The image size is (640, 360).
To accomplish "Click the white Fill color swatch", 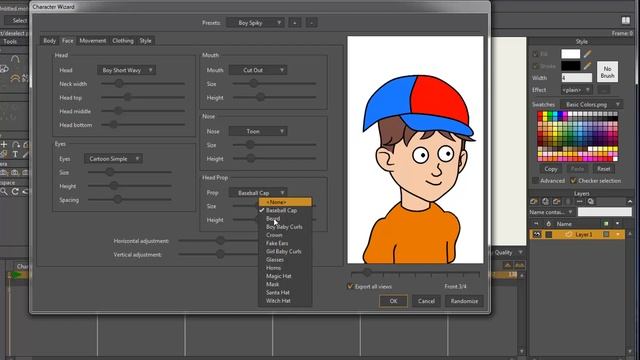I will click(571, 54).
